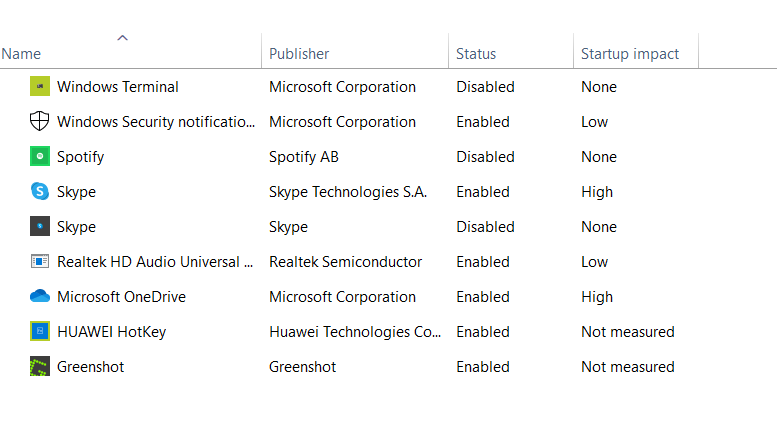Viewport: 777px width, 430px height.
Task: Click the Windows Security shield icon
Action: click(x=40, y=121)
